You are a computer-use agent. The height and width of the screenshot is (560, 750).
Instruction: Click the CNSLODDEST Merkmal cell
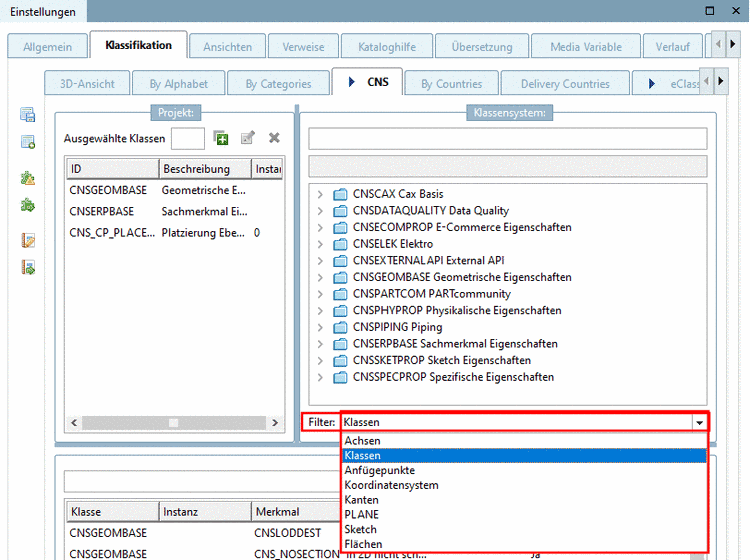287,533
